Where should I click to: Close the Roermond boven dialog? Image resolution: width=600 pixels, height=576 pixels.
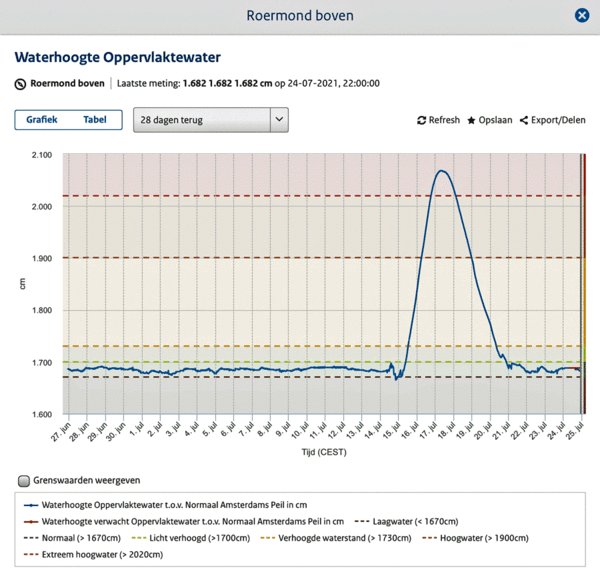(x=582, y=16)
